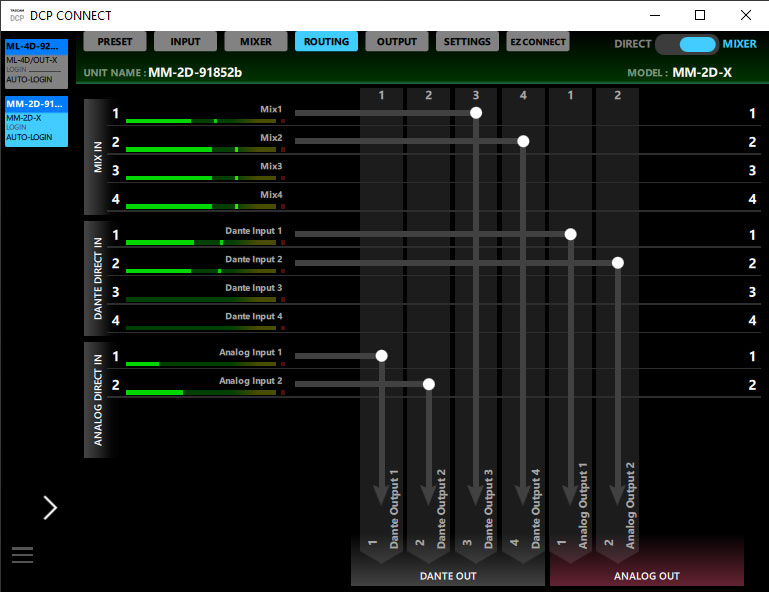
Task: Click the Dante Input 1 label
Action: click(254, 231)
